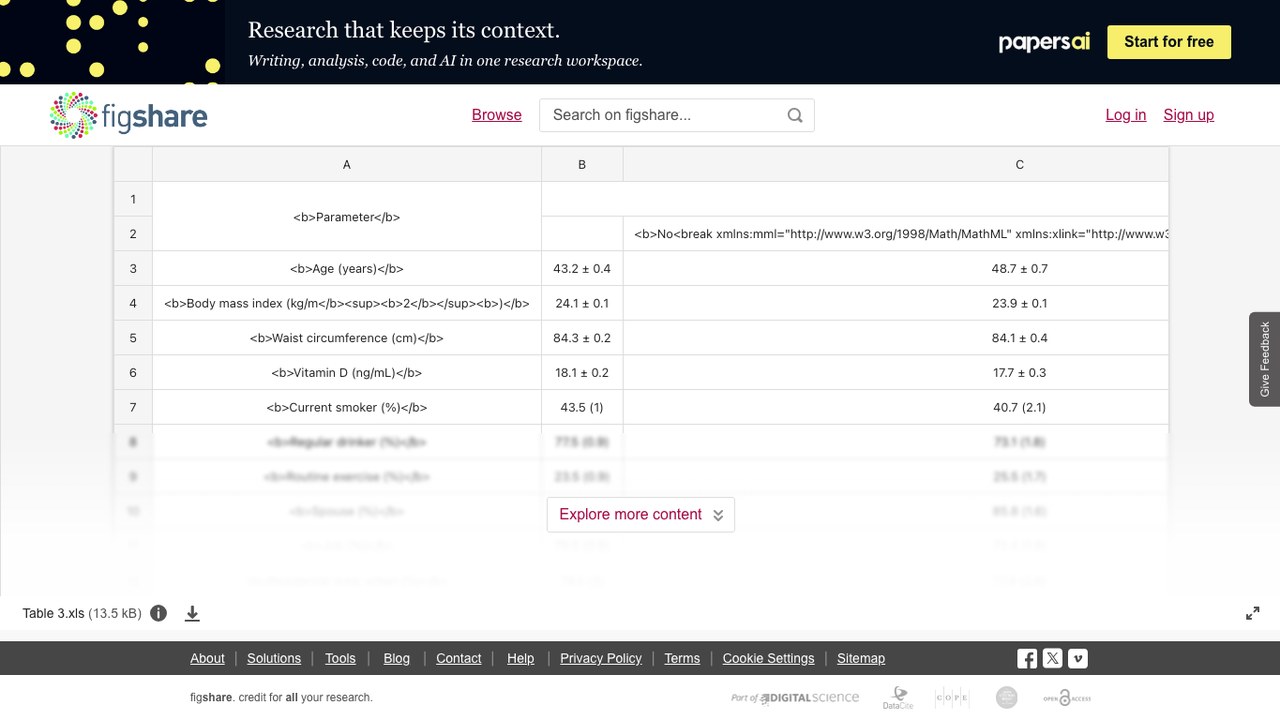Click the cell containing 18.1 ± 0.2
The height and width of the screenshot is (720, 1280).
click(582, 373)
